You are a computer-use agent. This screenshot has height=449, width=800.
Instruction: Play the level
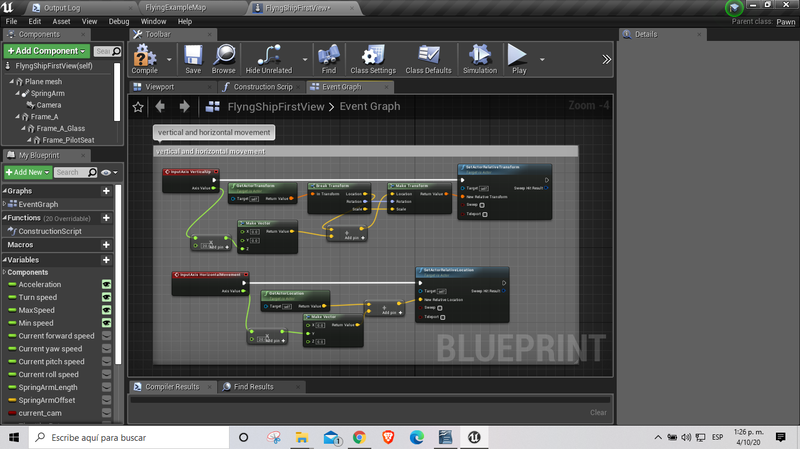518,59
